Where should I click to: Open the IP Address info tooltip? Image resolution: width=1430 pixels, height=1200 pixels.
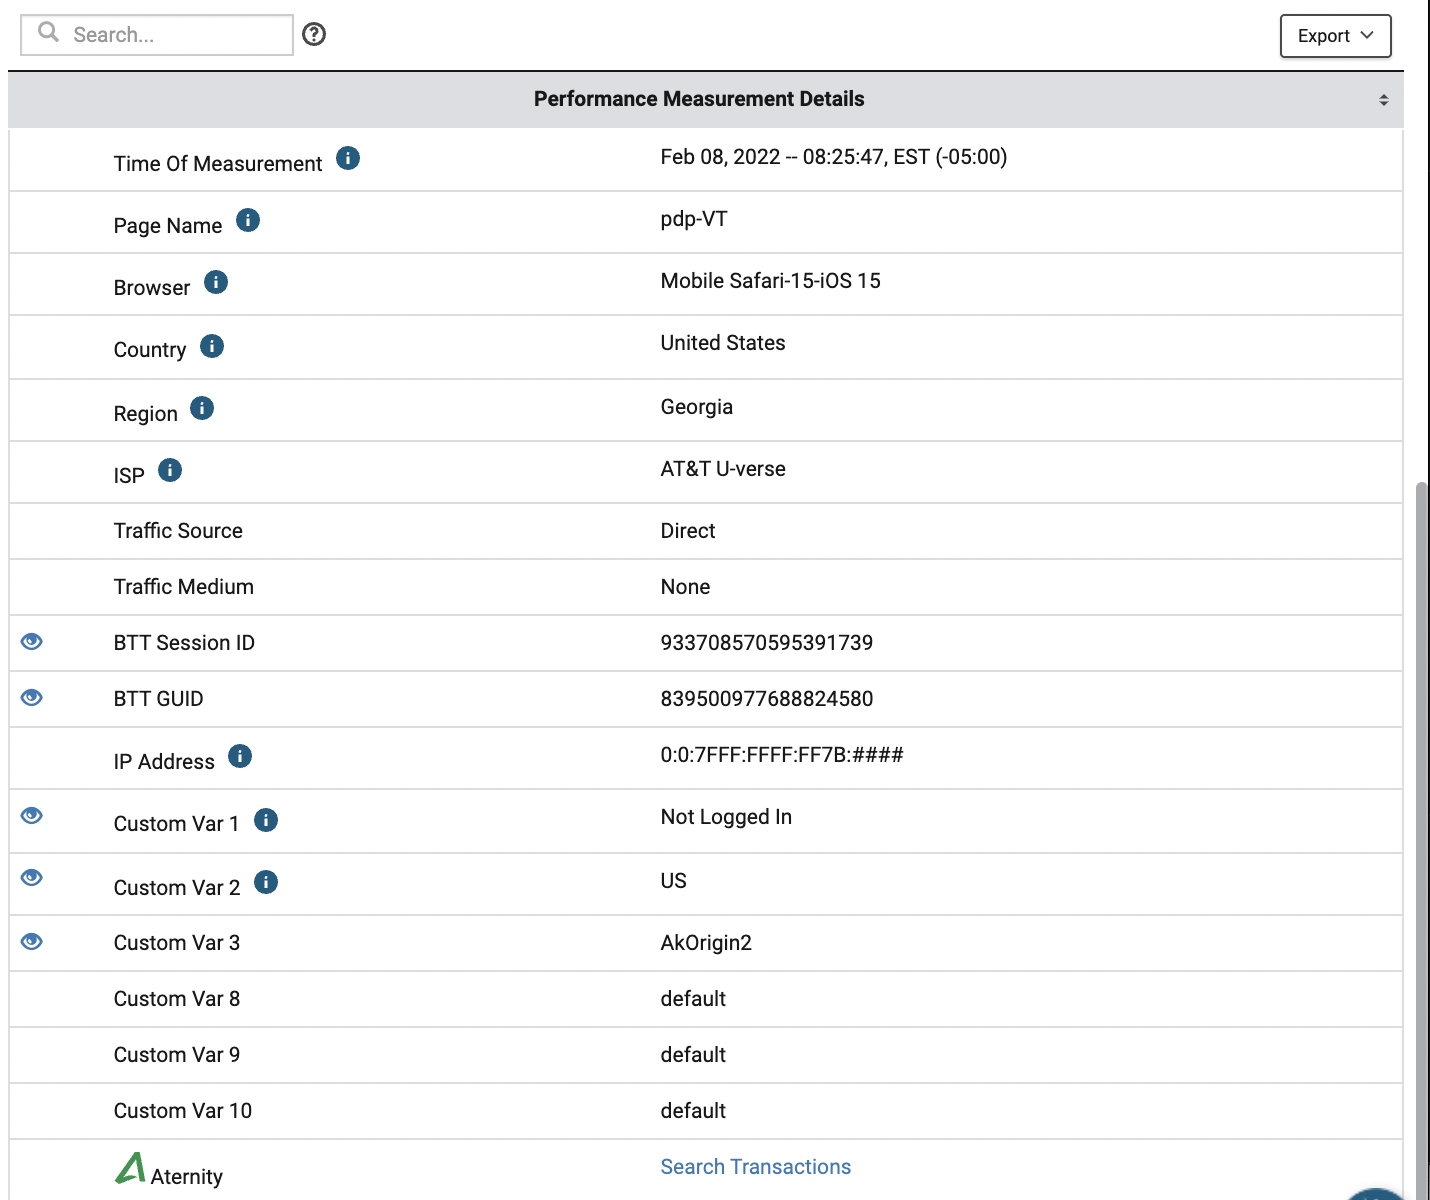click(x=239, y=755)
